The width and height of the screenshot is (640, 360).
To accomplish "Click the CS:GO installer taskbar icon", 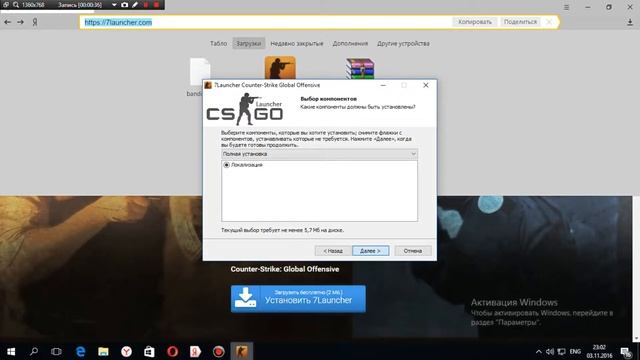I will pos(242,351).
